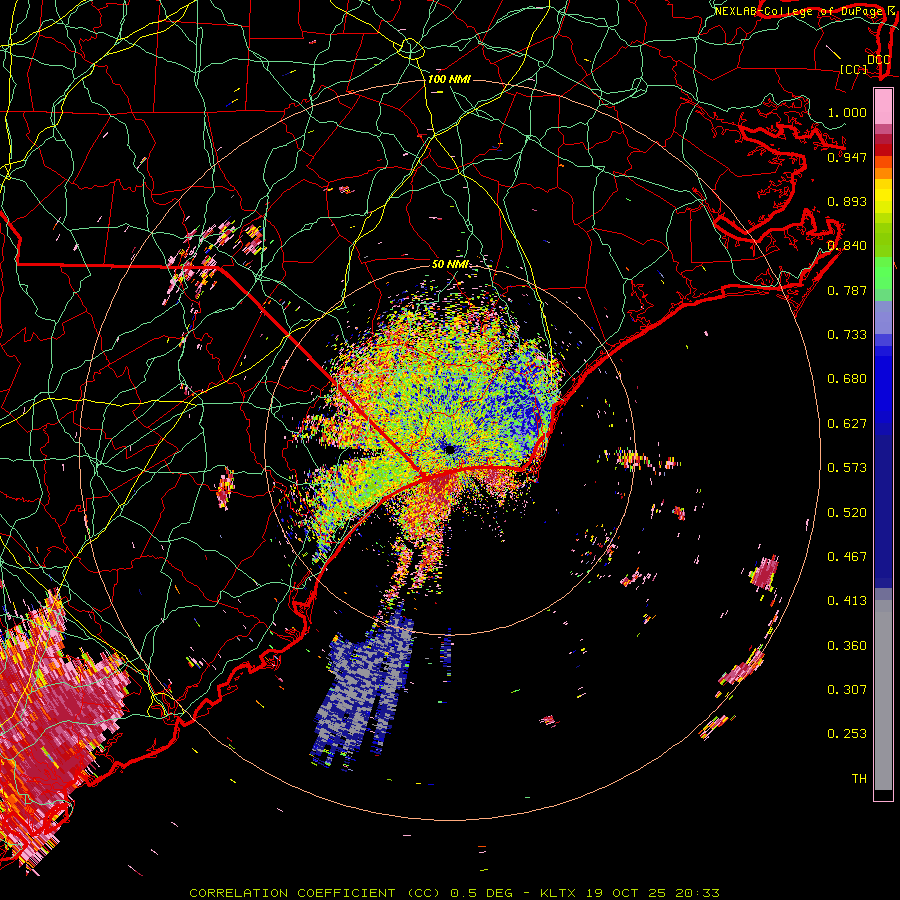Click the 19 OCT 25 date text
Viewport: 900px width, 900px height.
(626, 893)
